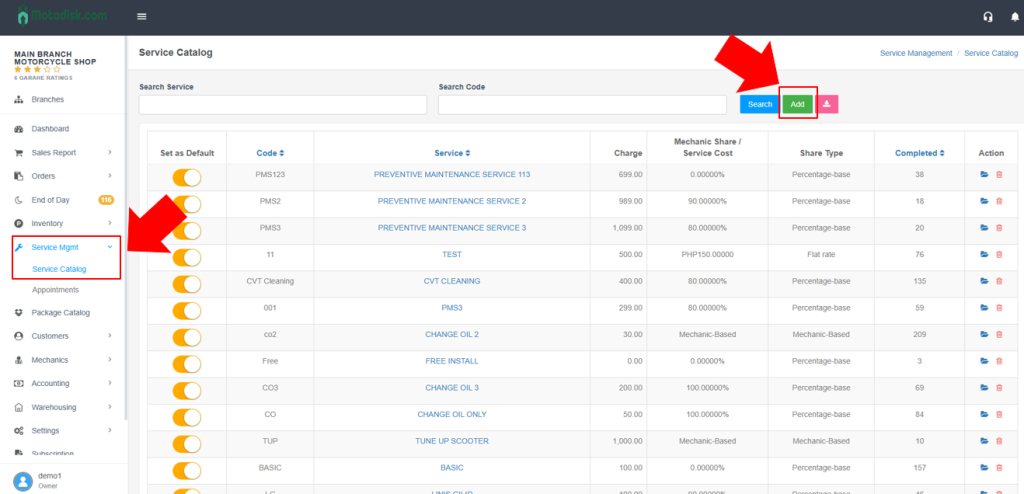Click the hamburger menu icon in top bar

(x=142, y=16)
